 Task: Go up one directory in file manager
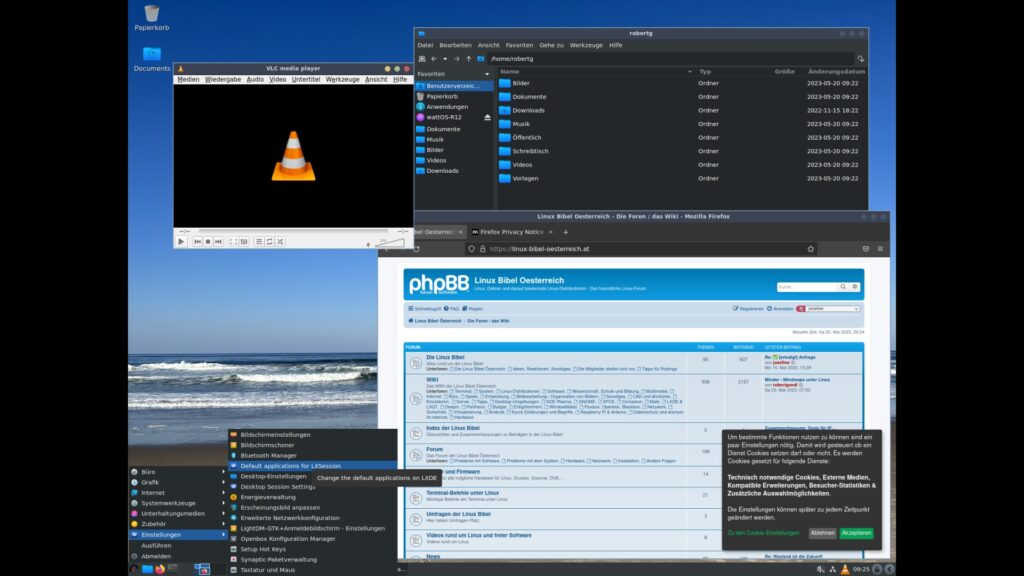pyautogui.click(x=468, y=59)
